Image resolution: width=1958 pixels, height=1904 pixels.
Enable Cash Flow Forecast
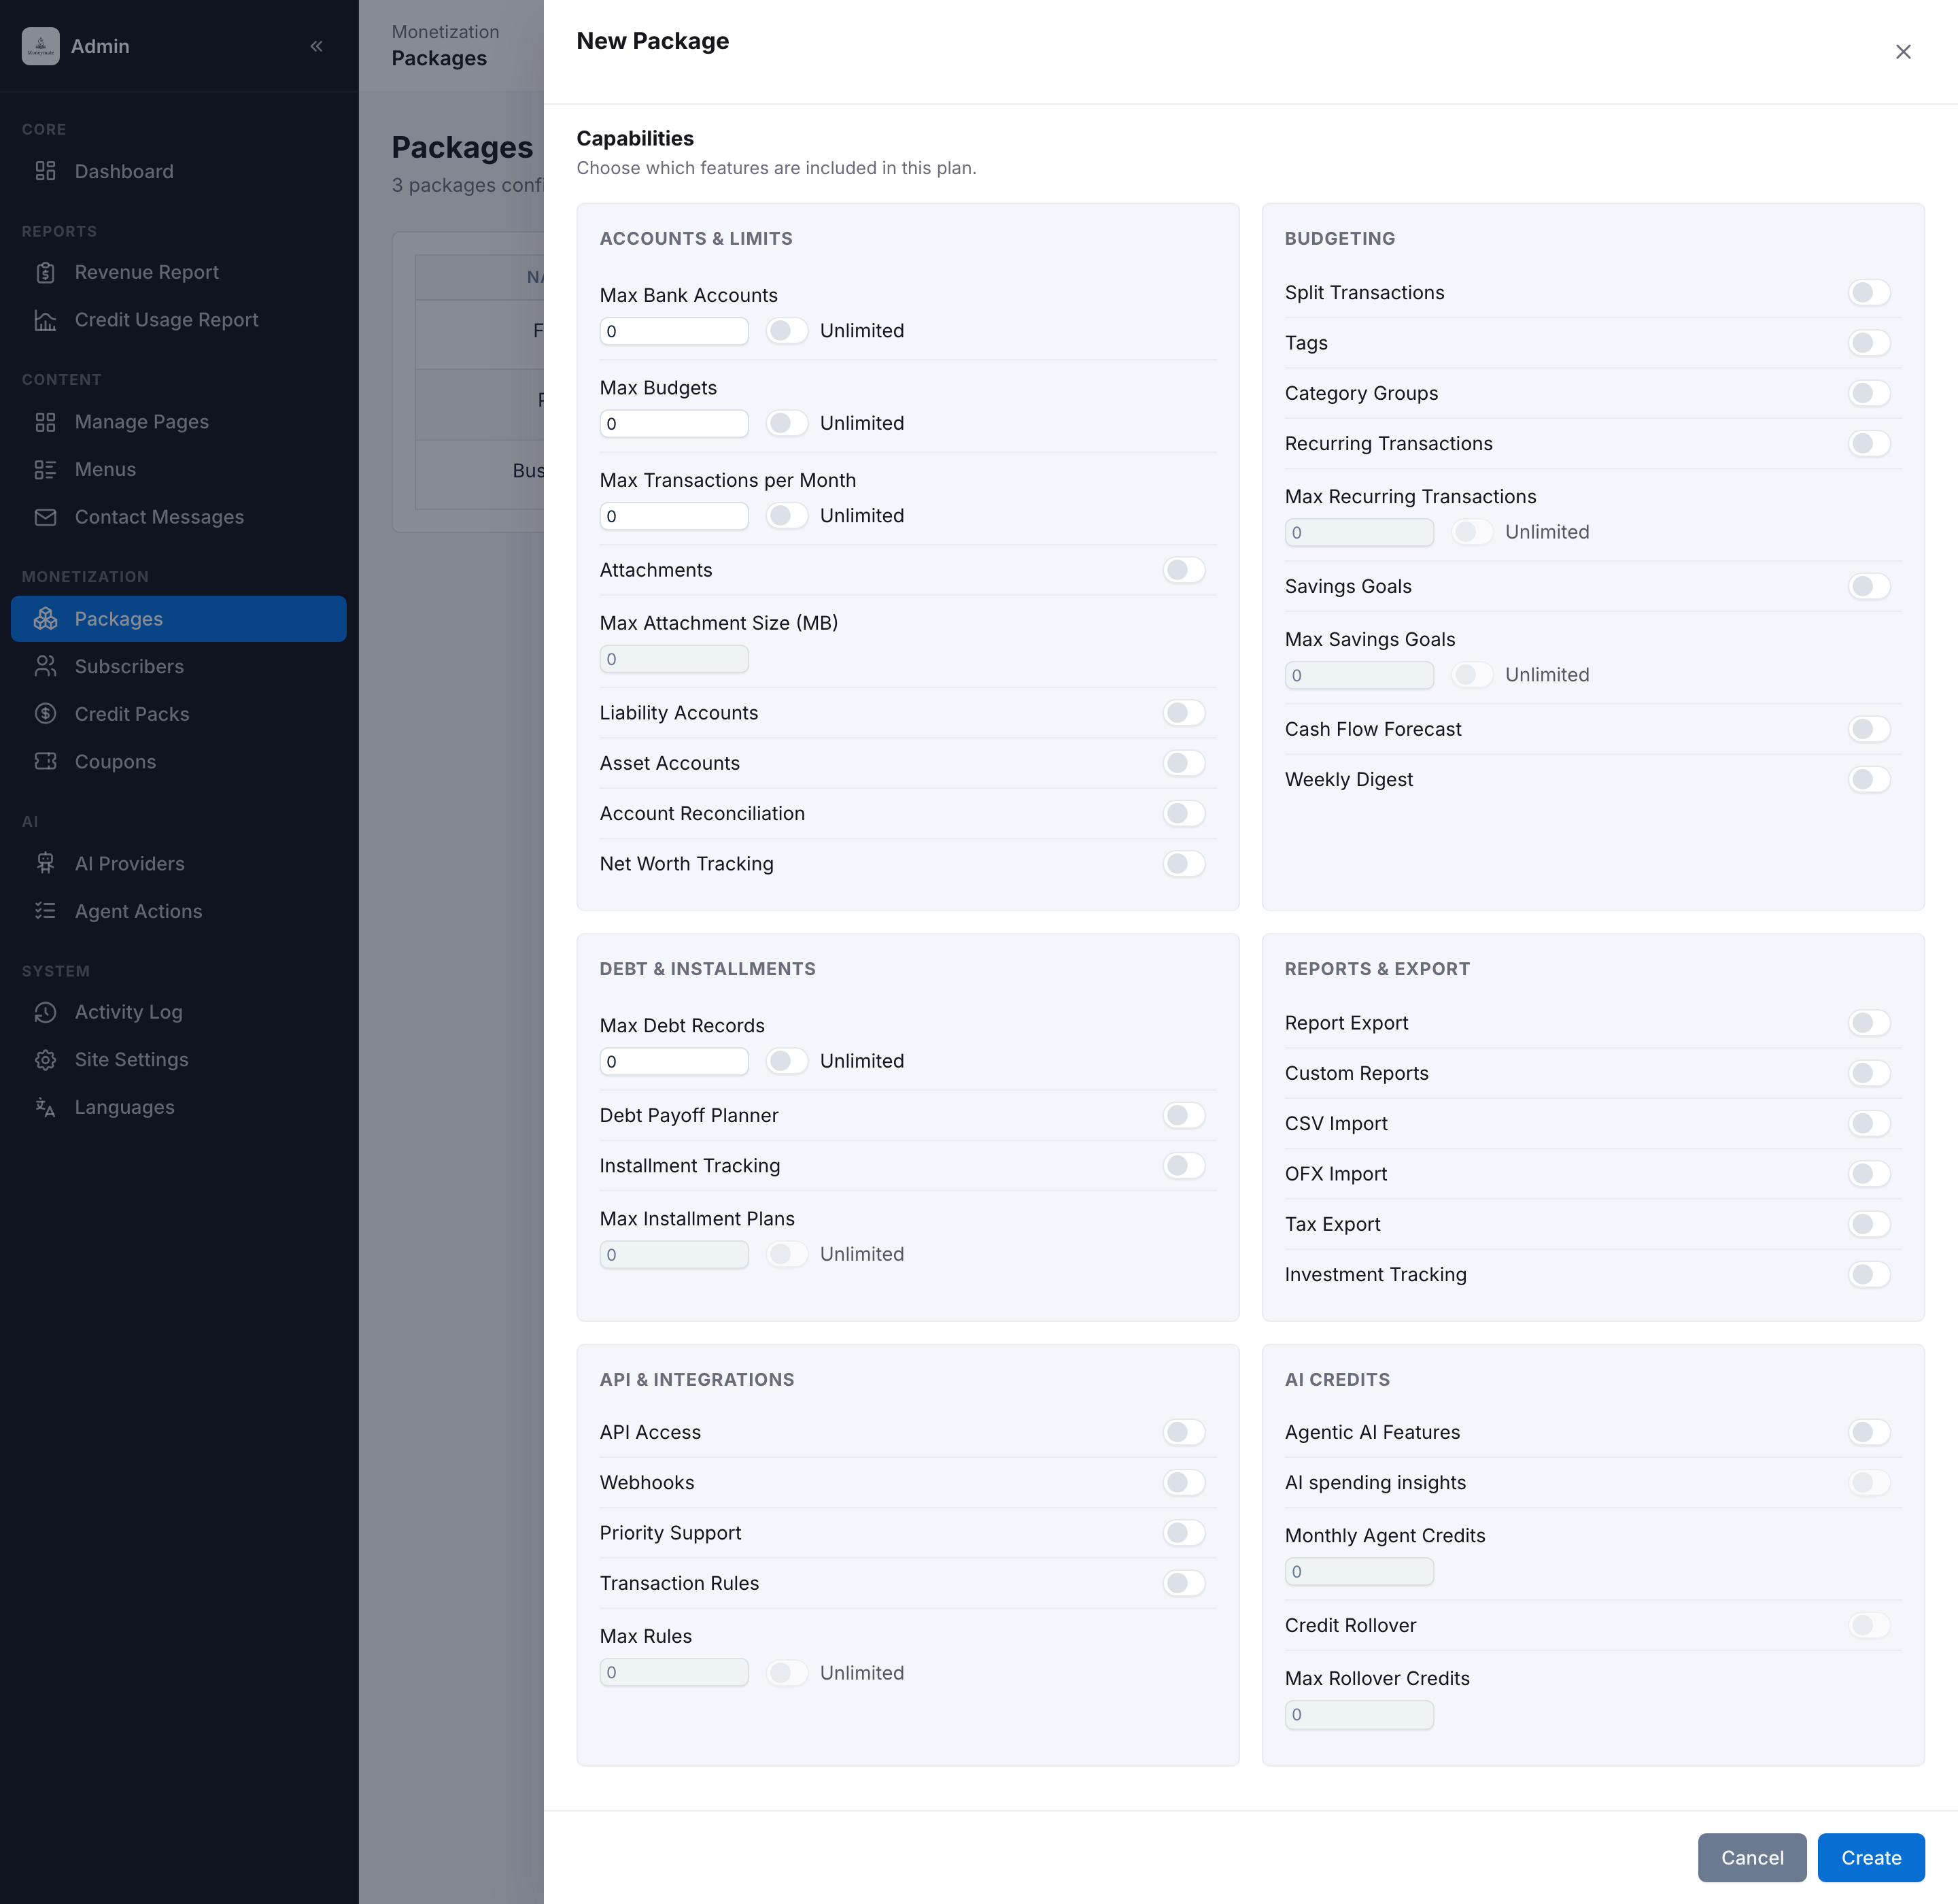tap(1869, 729)
